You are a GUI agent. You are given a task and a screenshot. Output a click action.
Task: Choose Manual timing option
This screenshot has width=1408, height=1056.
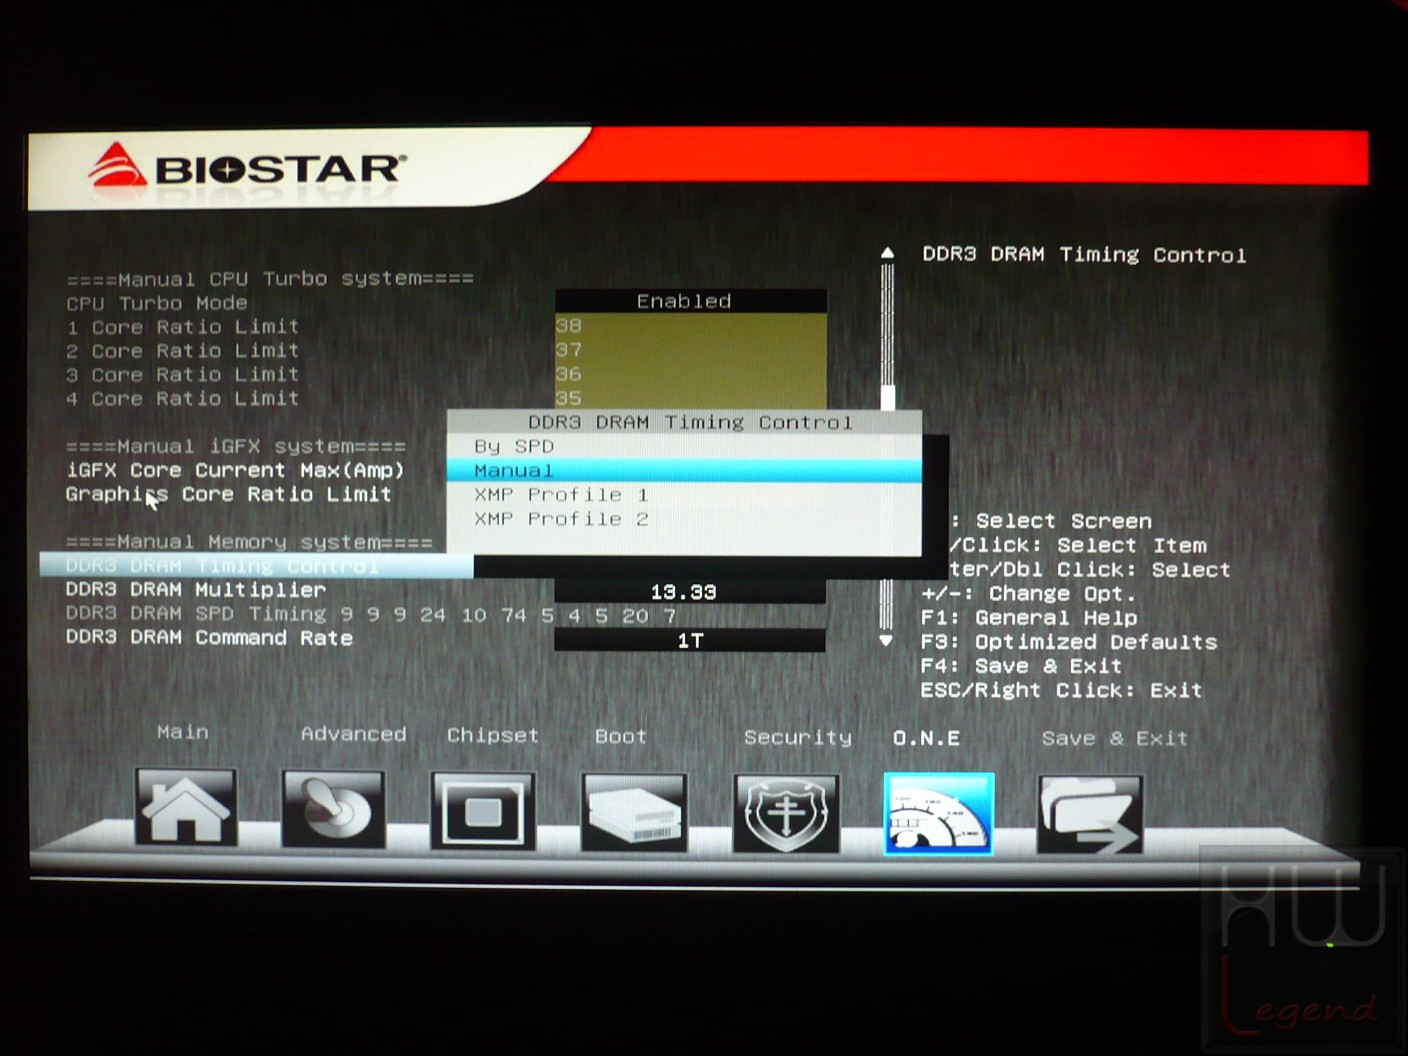click(684, 470)
